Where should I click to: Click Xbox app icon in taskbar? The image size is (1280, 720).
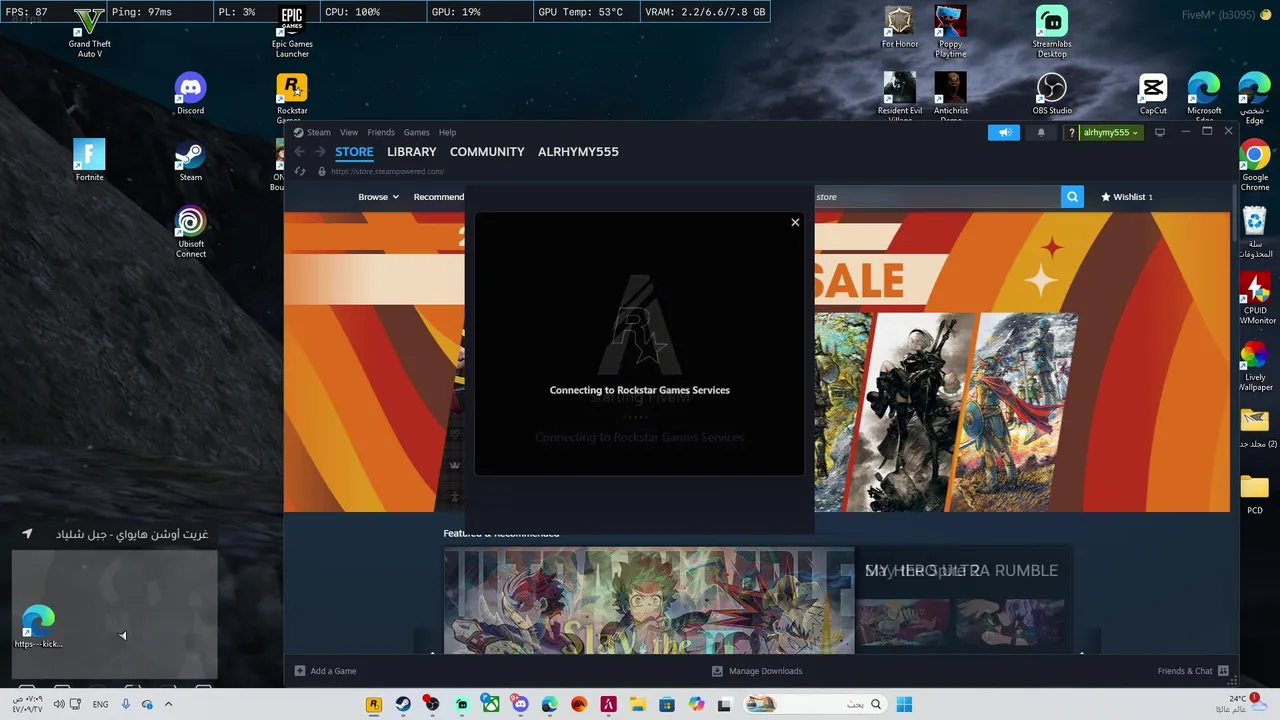click(491, 704)
